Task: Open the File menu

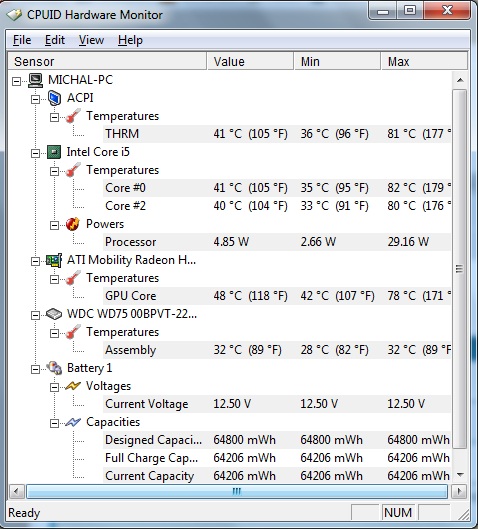Action: 22,40
